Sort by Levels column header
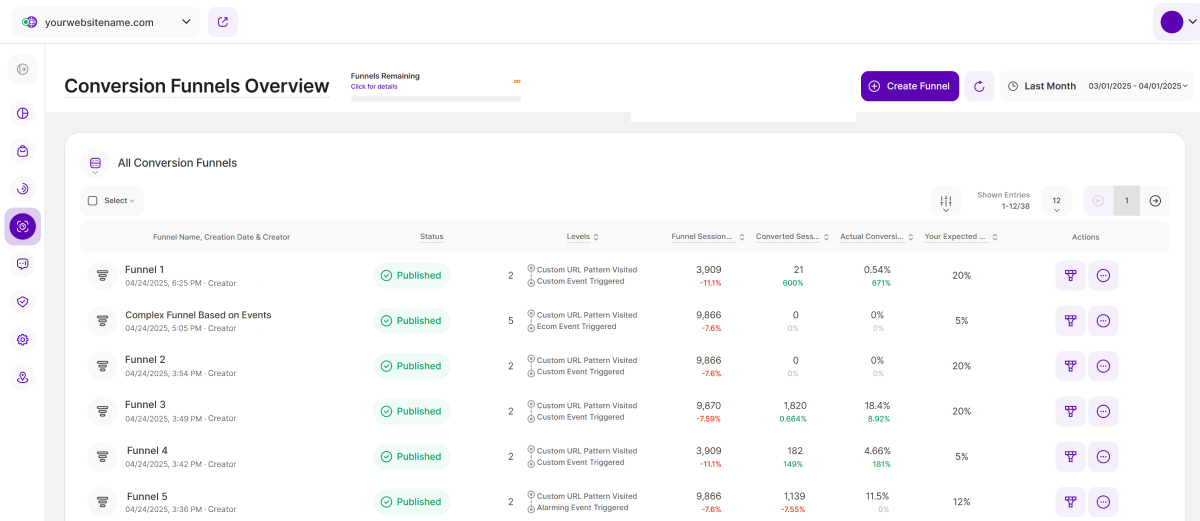The height and width of the screenshot is (521, 1200). [582, 237]
